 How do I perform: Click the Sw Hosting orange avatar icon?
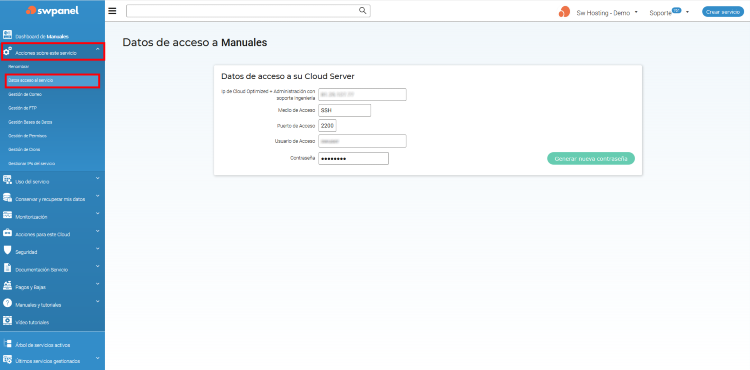564,12
